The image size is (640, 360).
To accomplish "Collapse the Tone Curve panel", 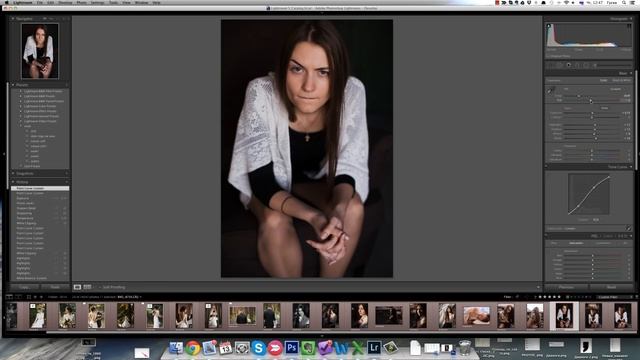I will coord(631,167).
